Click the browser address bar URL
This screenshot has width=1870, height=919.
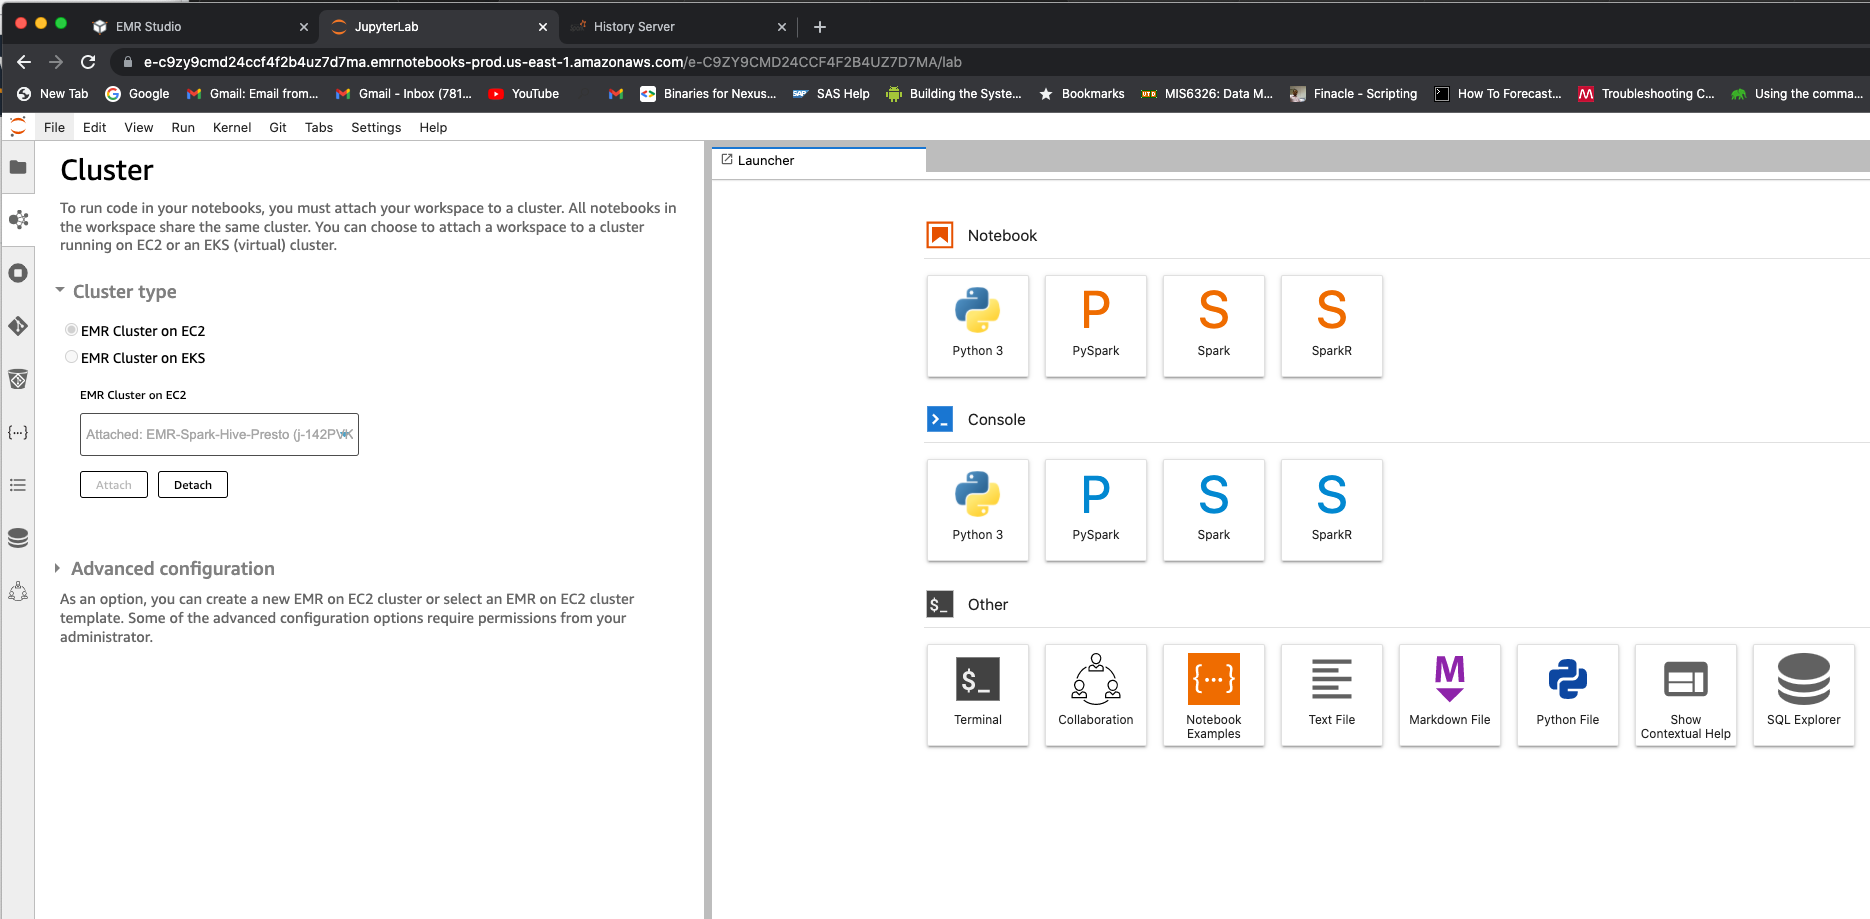pyautogui.click(x=553, y=62)
